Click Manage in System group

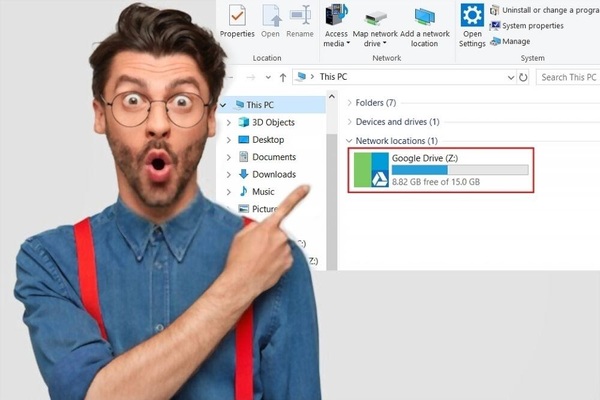510,41
